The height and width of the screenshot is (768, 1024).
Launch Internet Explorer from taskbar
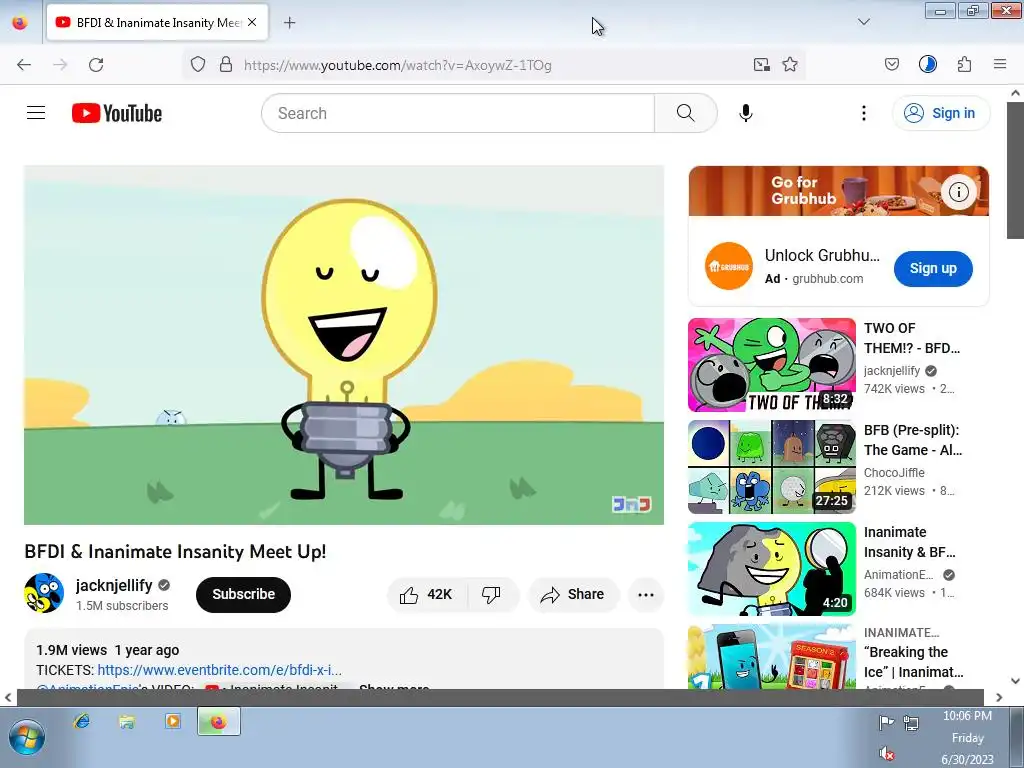tap(82, 721)
